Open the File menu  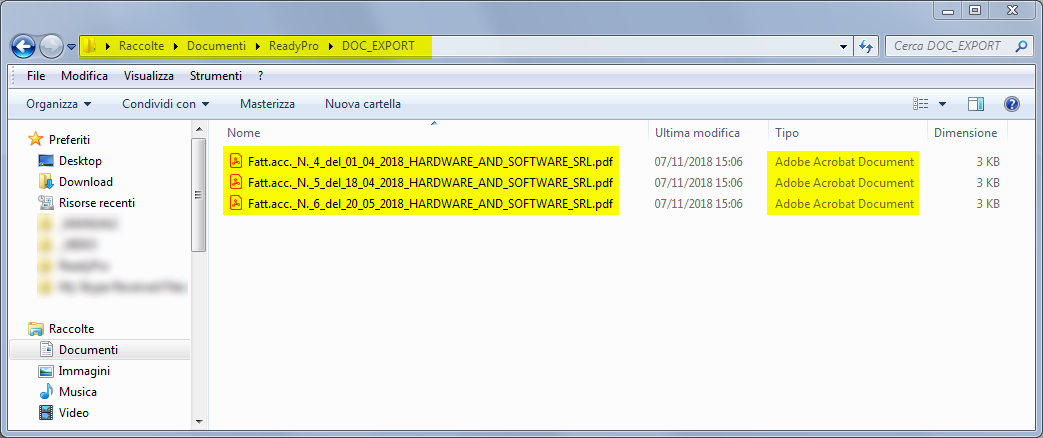(x=36, y=76)
